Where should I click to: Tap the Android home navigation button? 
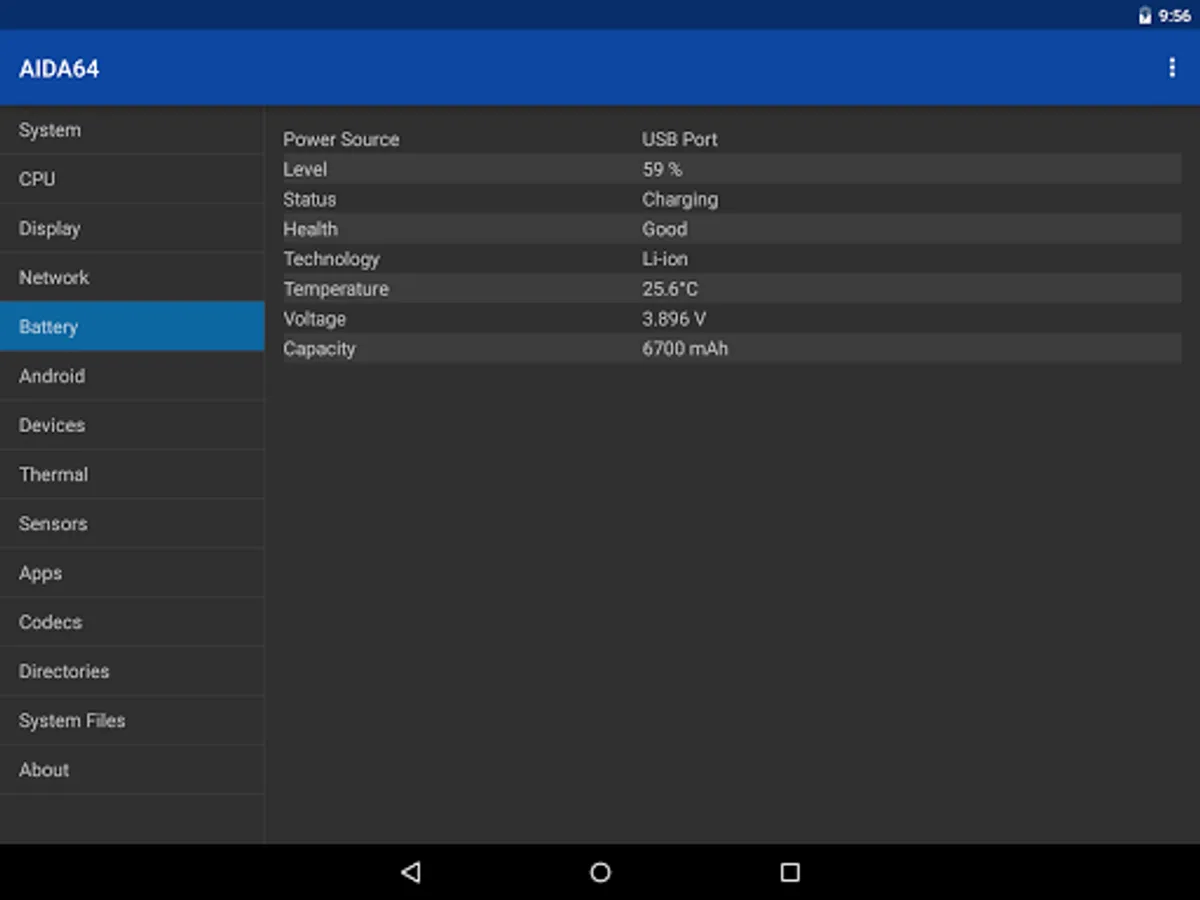coord(600,872)
